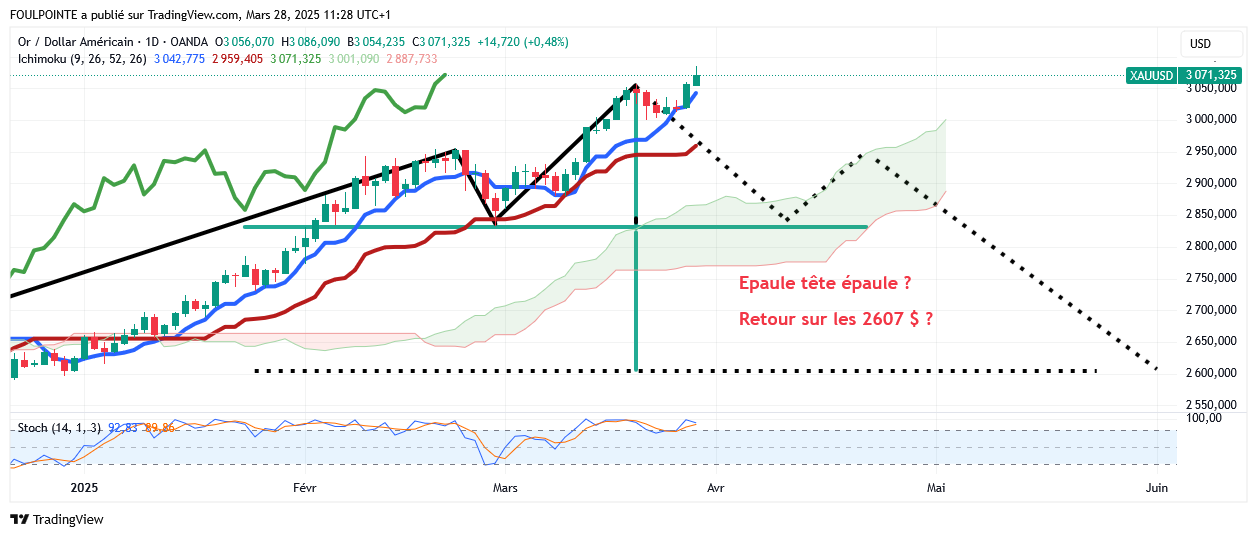Click the XAUUSD symbol tag
This screenshot has width=1257, height=537.
(1151, 75)
